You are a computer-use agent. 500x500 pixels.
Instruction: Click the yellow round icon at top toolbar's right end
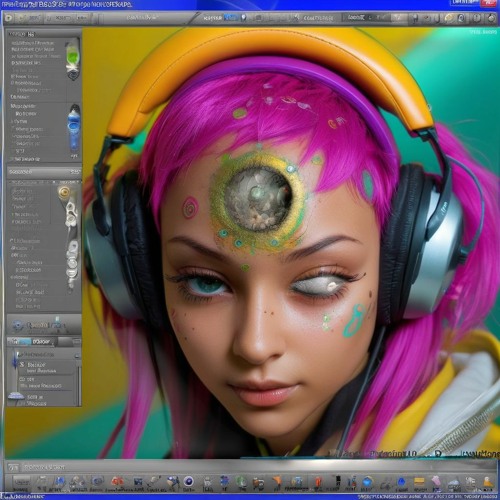pos(449,18)
